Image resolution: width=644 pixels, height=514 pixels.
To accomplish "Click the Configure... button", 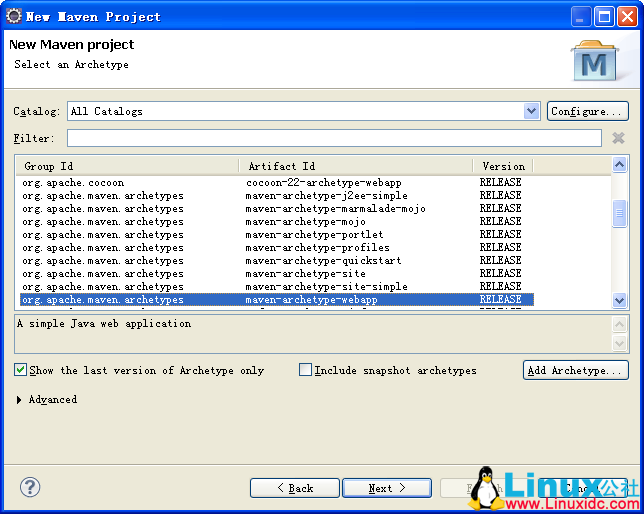I will (x=587, y=111).
